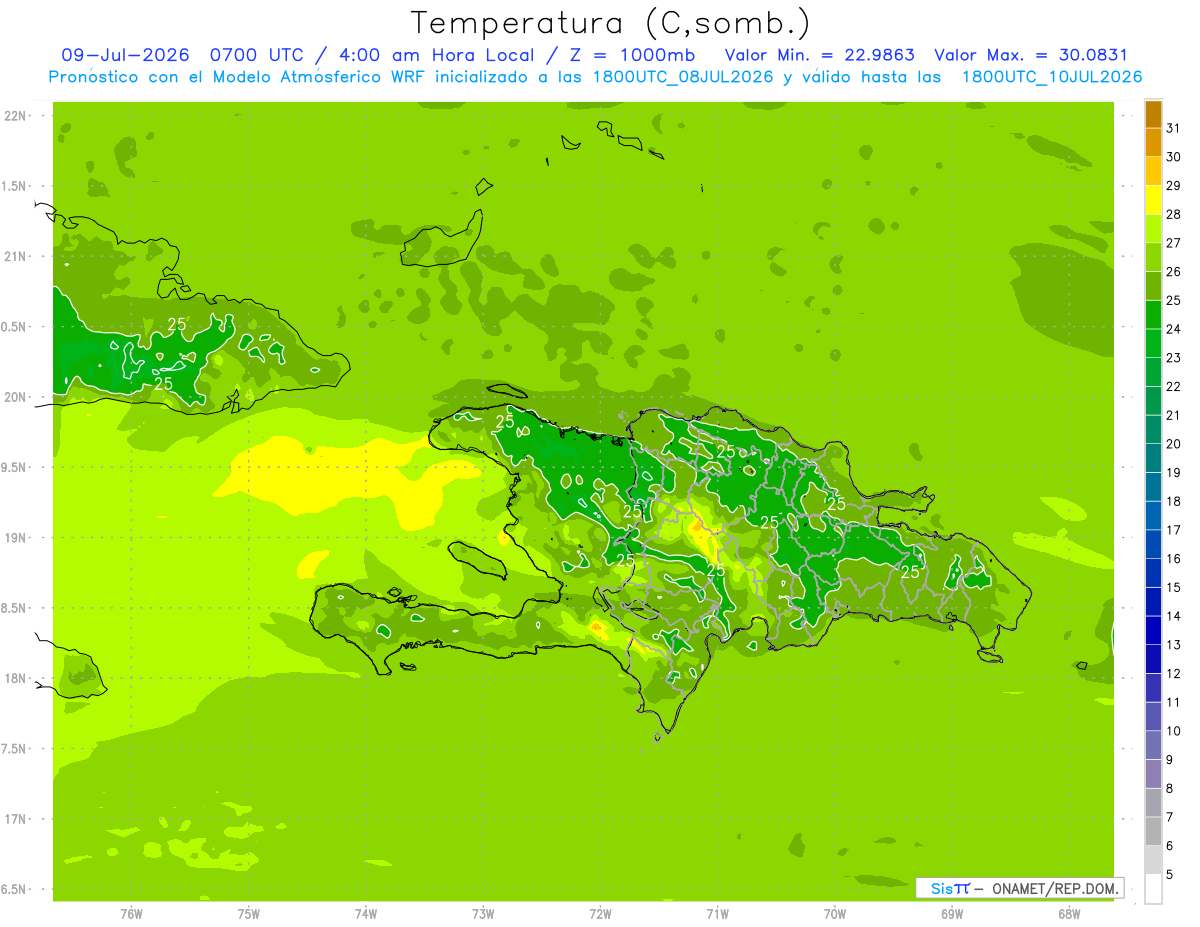
Task: Select the yellow swatch at level 28
Action: click(1153, 200)
